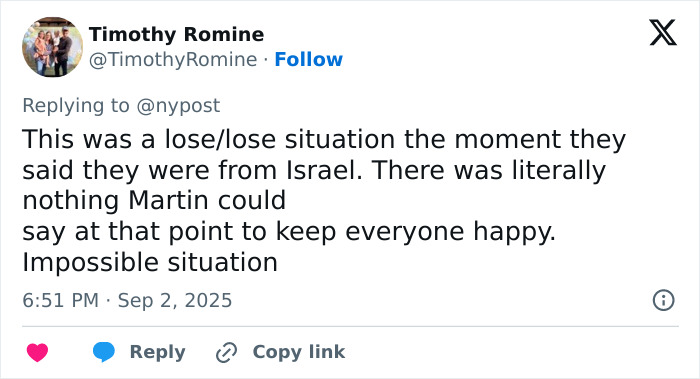Image resolution: width=700 pixels, height=379 pixels.
Task: Click the X logo icon
Action: coord(663,33)
